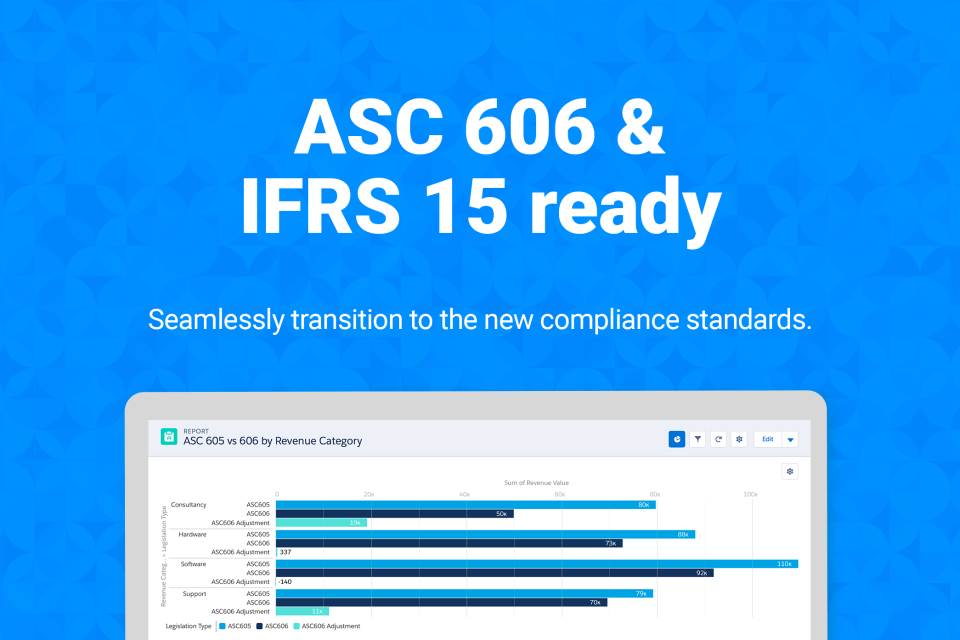Viewport: 960px width, 640px height.
Task: Click the pie chart toggle button
Action: [676, 439]
